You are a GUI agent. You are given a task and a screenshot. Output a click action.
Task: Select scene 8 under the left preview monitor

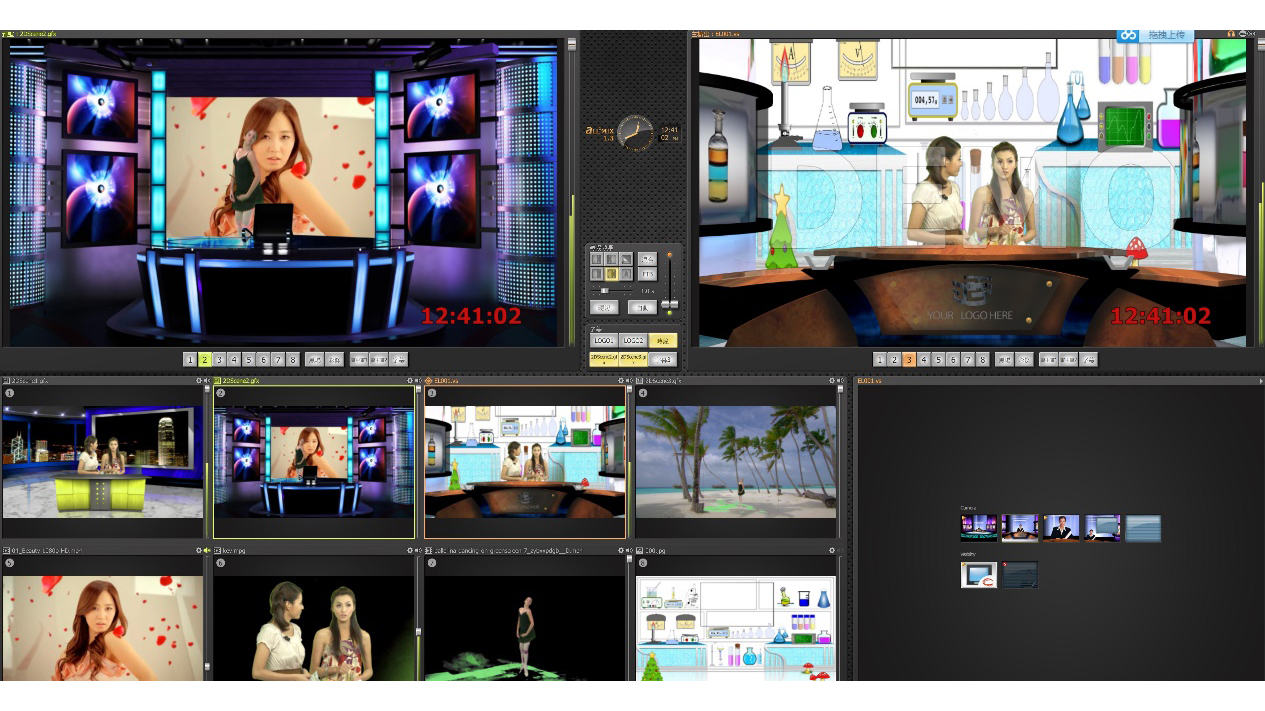tap(293, 360)
